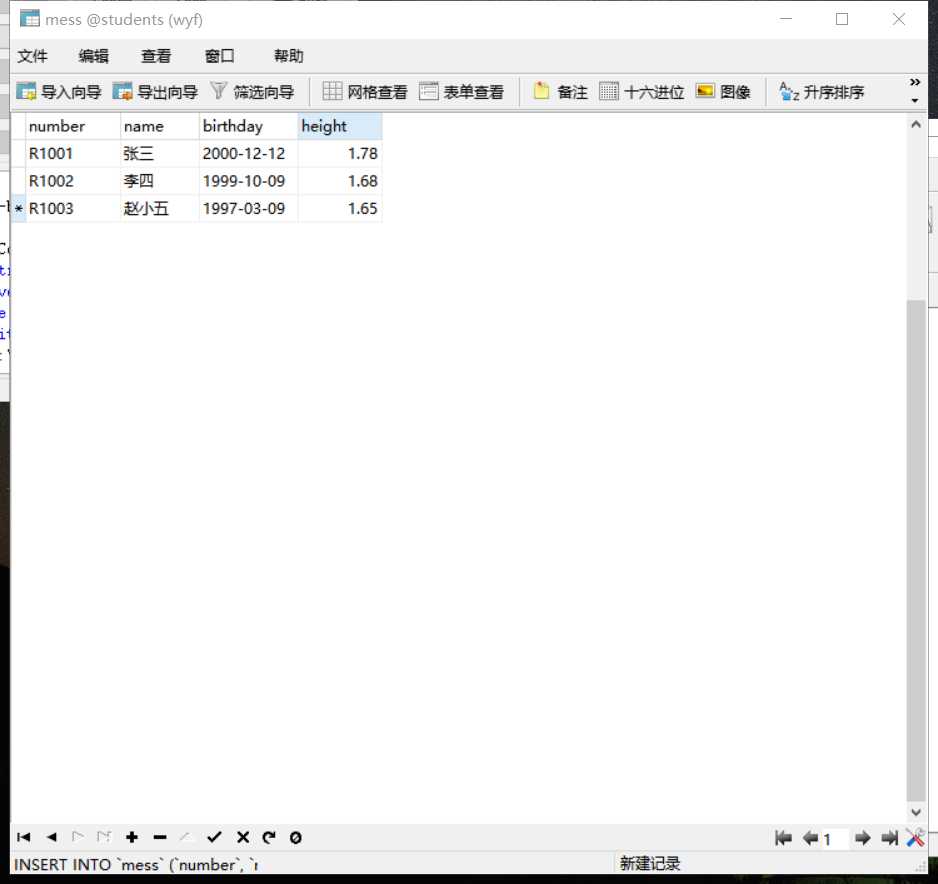Open the Memo (备注) editor

(561, 92)
